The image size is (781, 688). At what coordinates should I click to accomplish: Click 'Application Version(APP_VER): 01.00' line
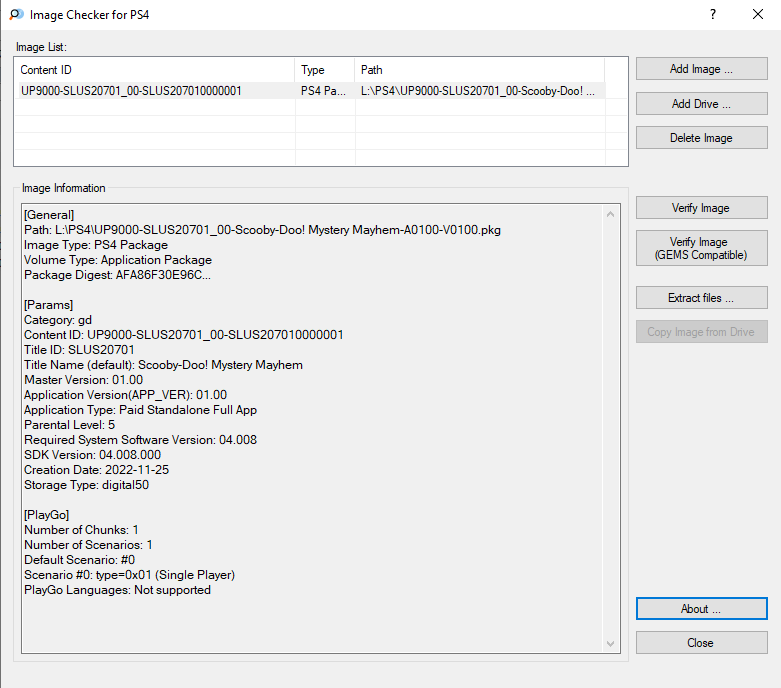pos(125,395)
